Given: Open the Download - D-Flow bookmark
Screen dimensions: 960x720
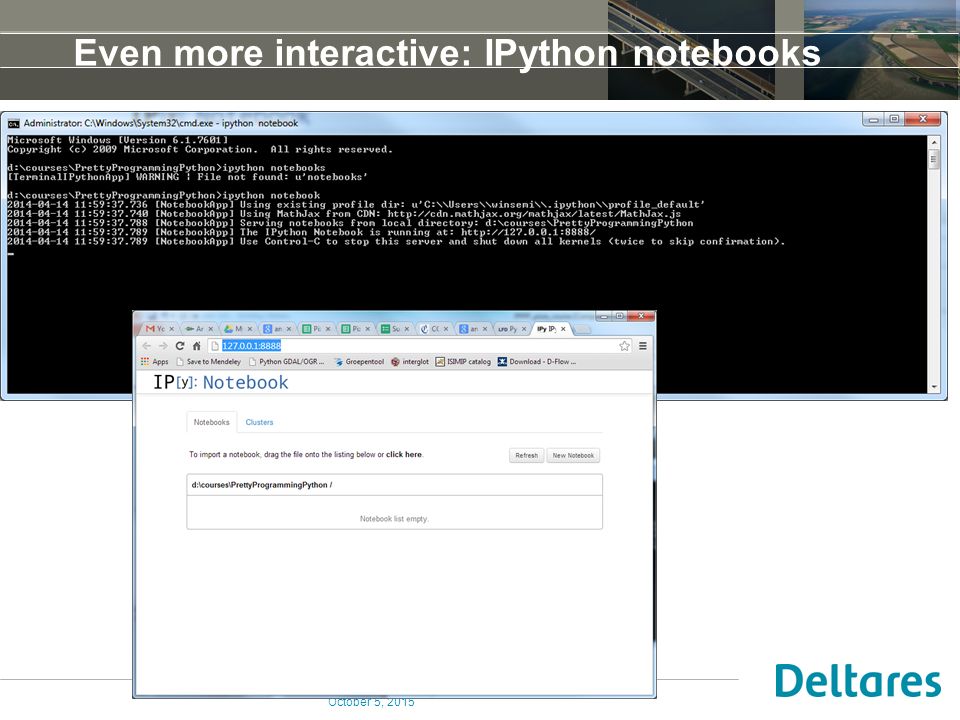Looking at the screenshot, I should tap(536, 362).
